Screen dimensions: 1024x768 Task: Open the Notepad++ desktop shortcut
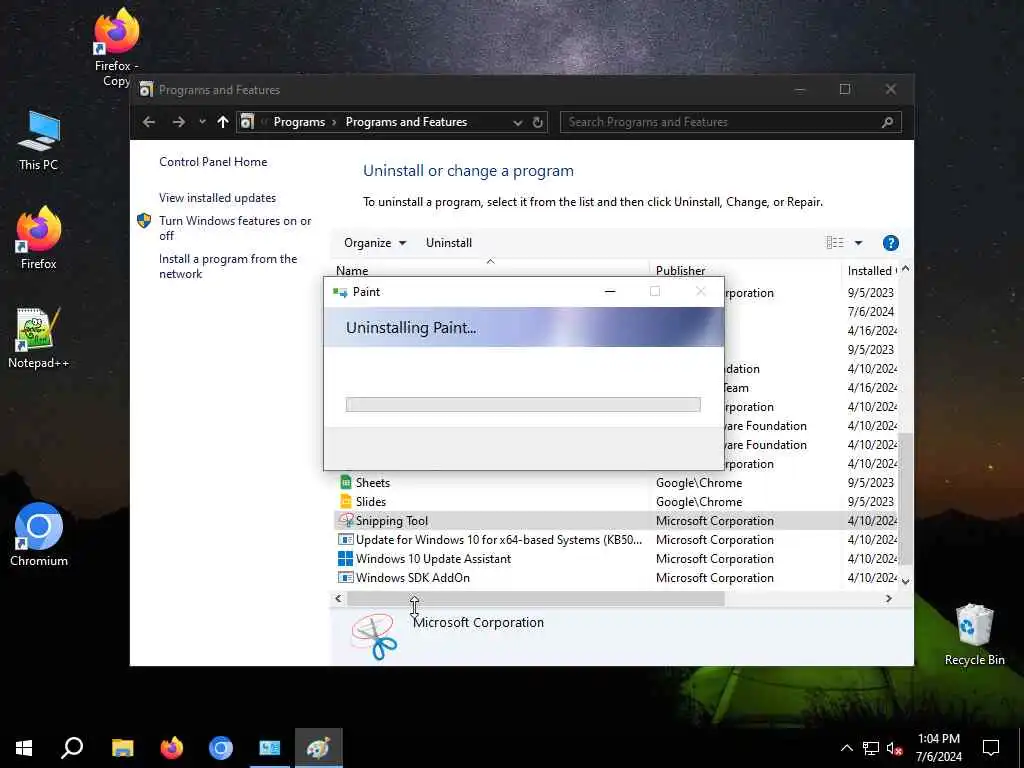pyautogui.click(x=39, y=338)
